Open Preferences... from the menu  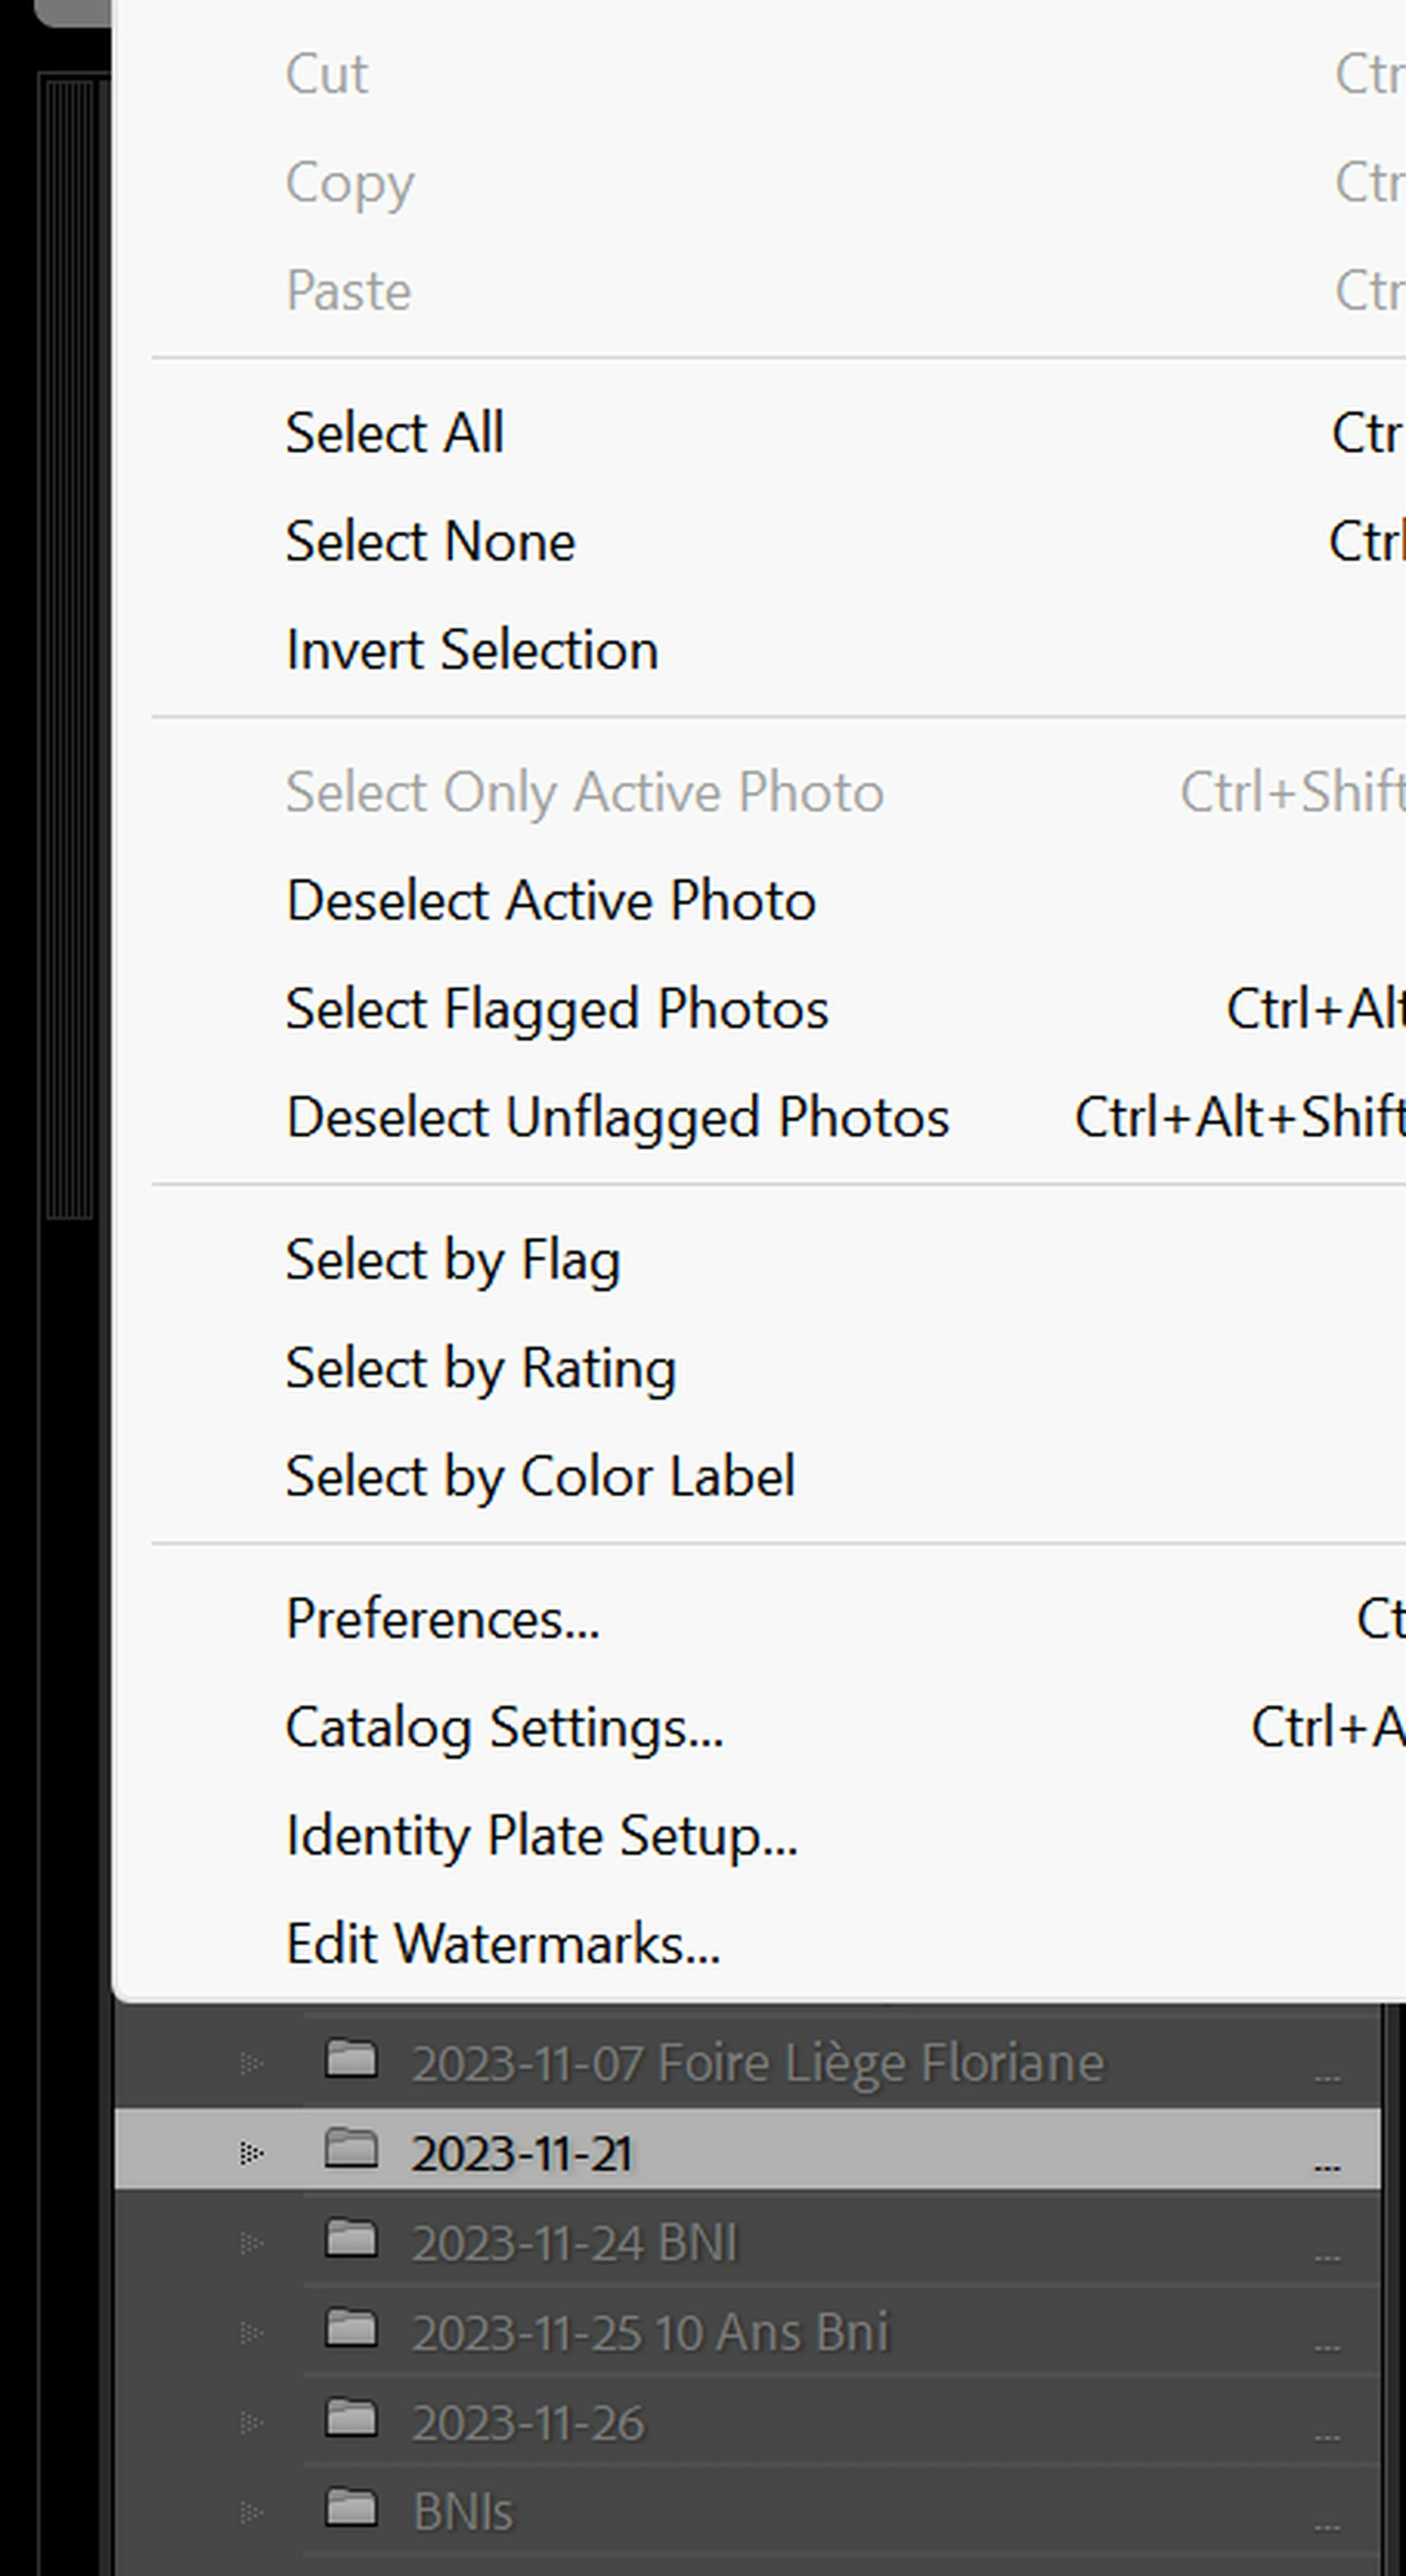442,1618
